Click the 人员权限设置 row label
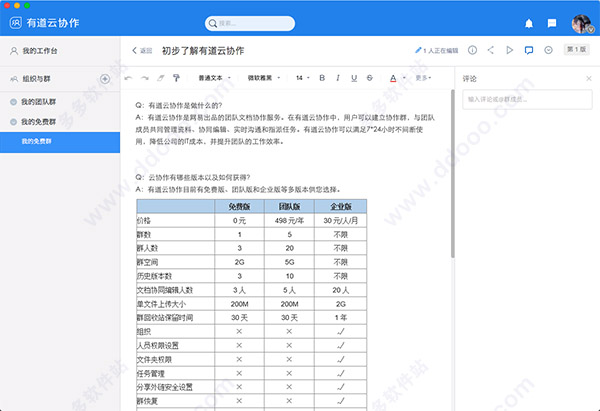 point(158,346)
